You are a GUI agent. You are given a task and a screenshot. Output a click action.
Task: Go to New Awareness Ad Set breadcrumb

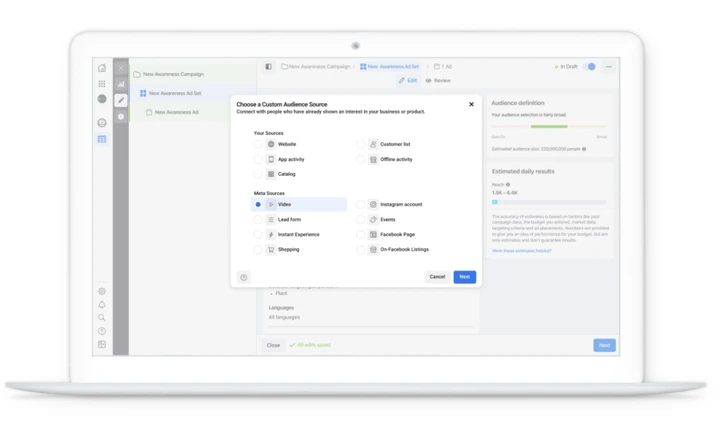389,67
